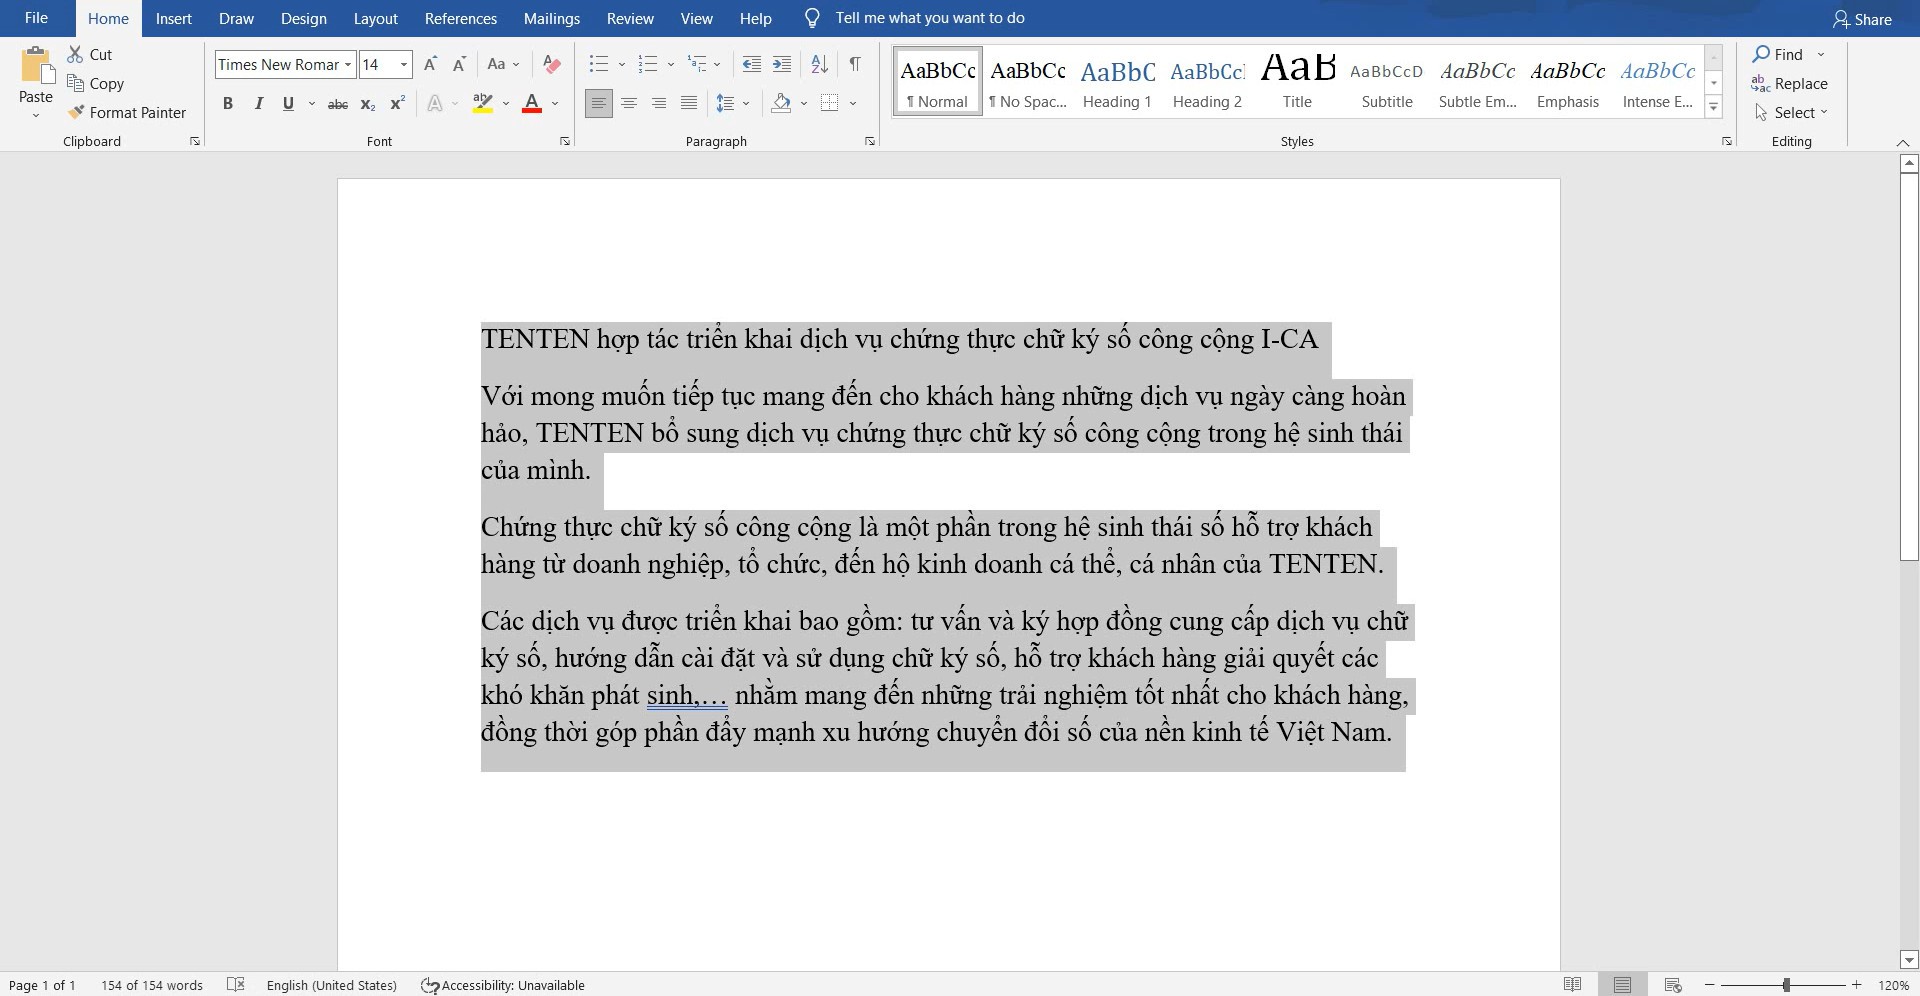
Task: Toggle bold formatting
Action: (x=228, y=104)
